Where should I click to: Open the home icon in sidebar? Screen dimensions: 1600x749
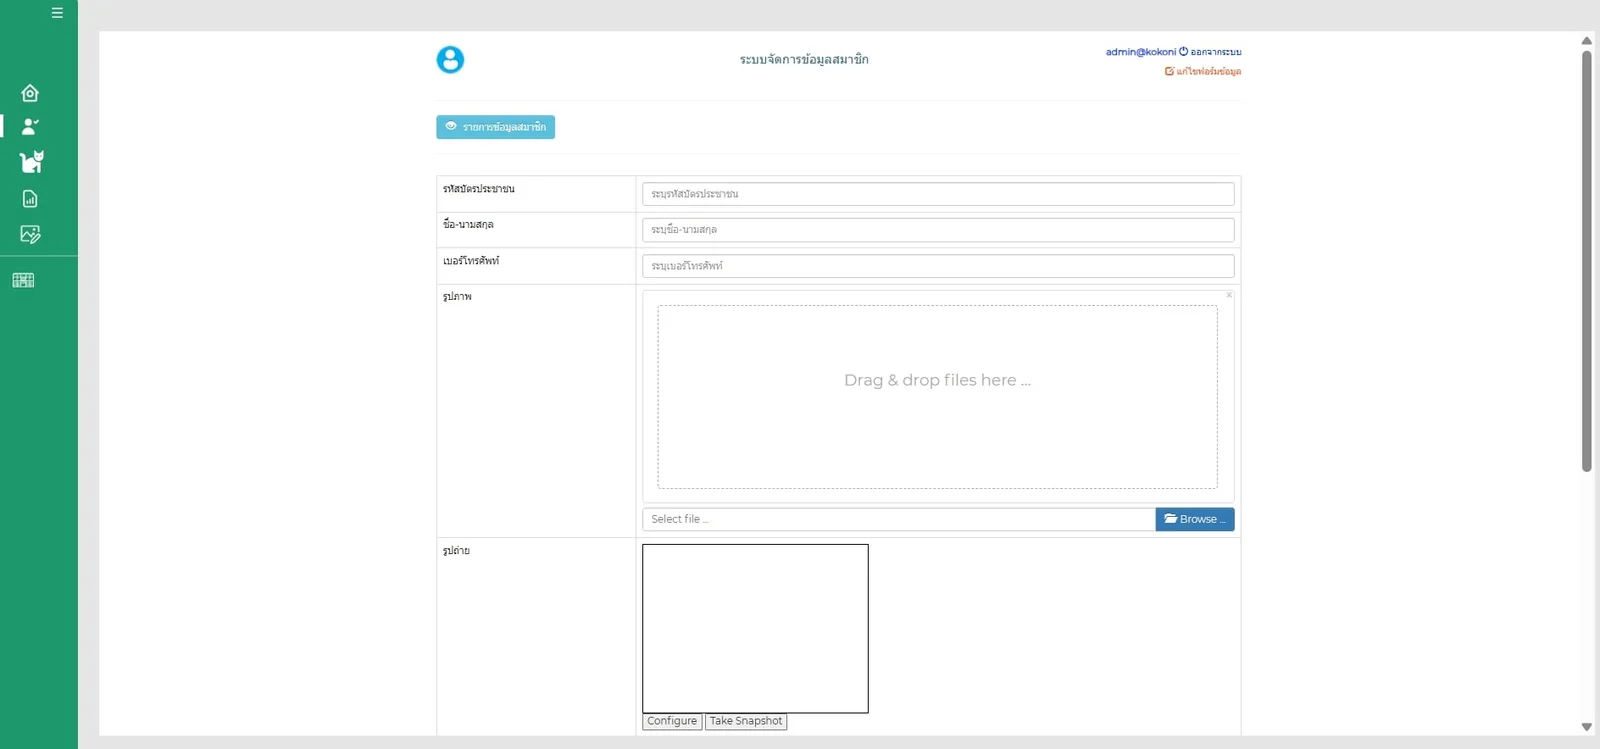(x=30, y=93)
